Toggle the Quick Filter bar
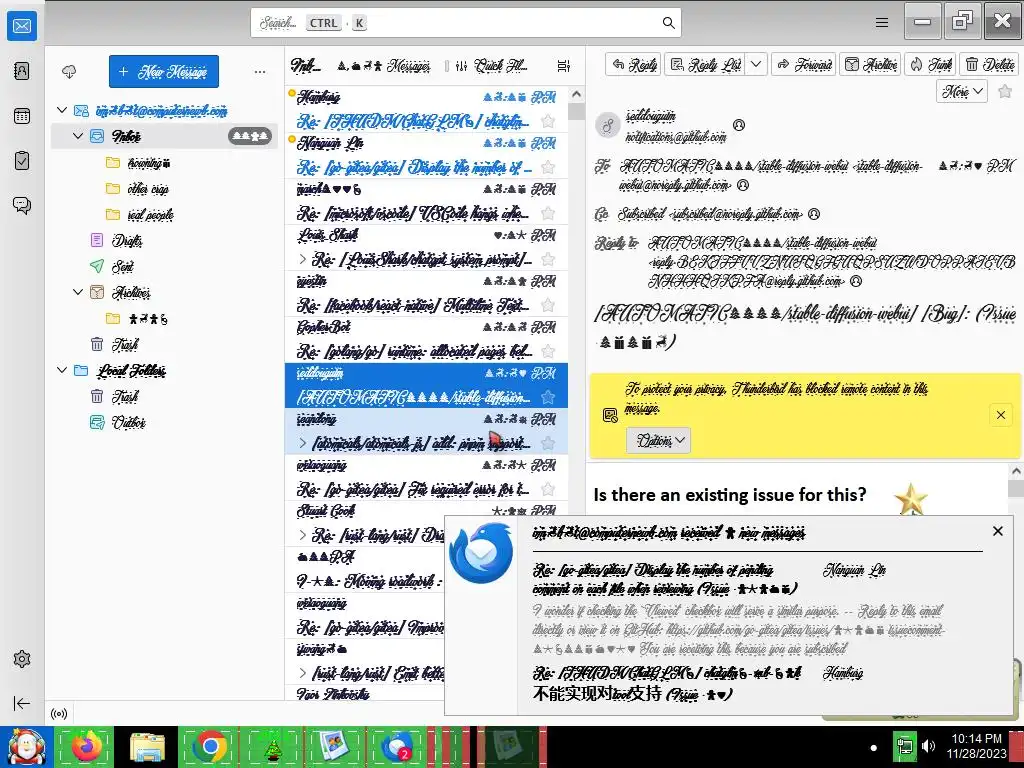The width and height of the screenshot is (1024, 768). (x=491, y=65)
